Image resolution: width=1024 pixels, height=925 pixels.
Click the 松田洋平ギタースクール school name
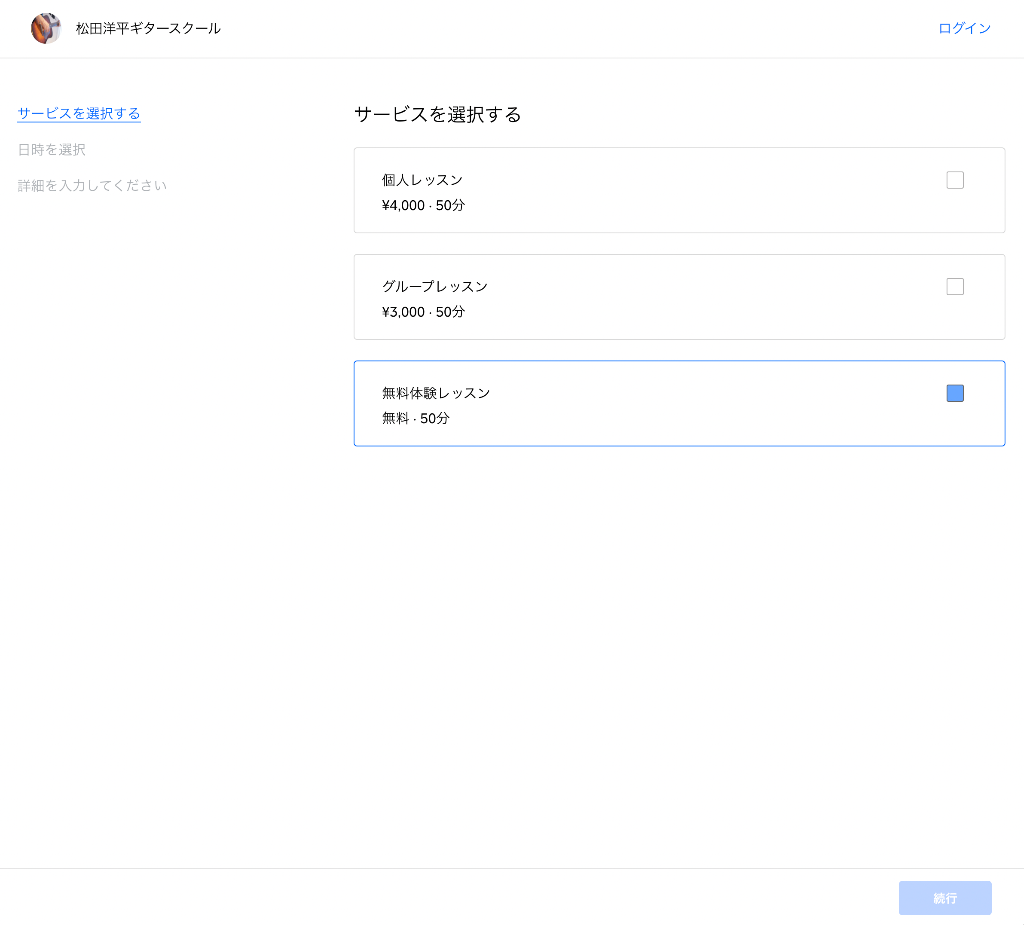coord(148,29)
